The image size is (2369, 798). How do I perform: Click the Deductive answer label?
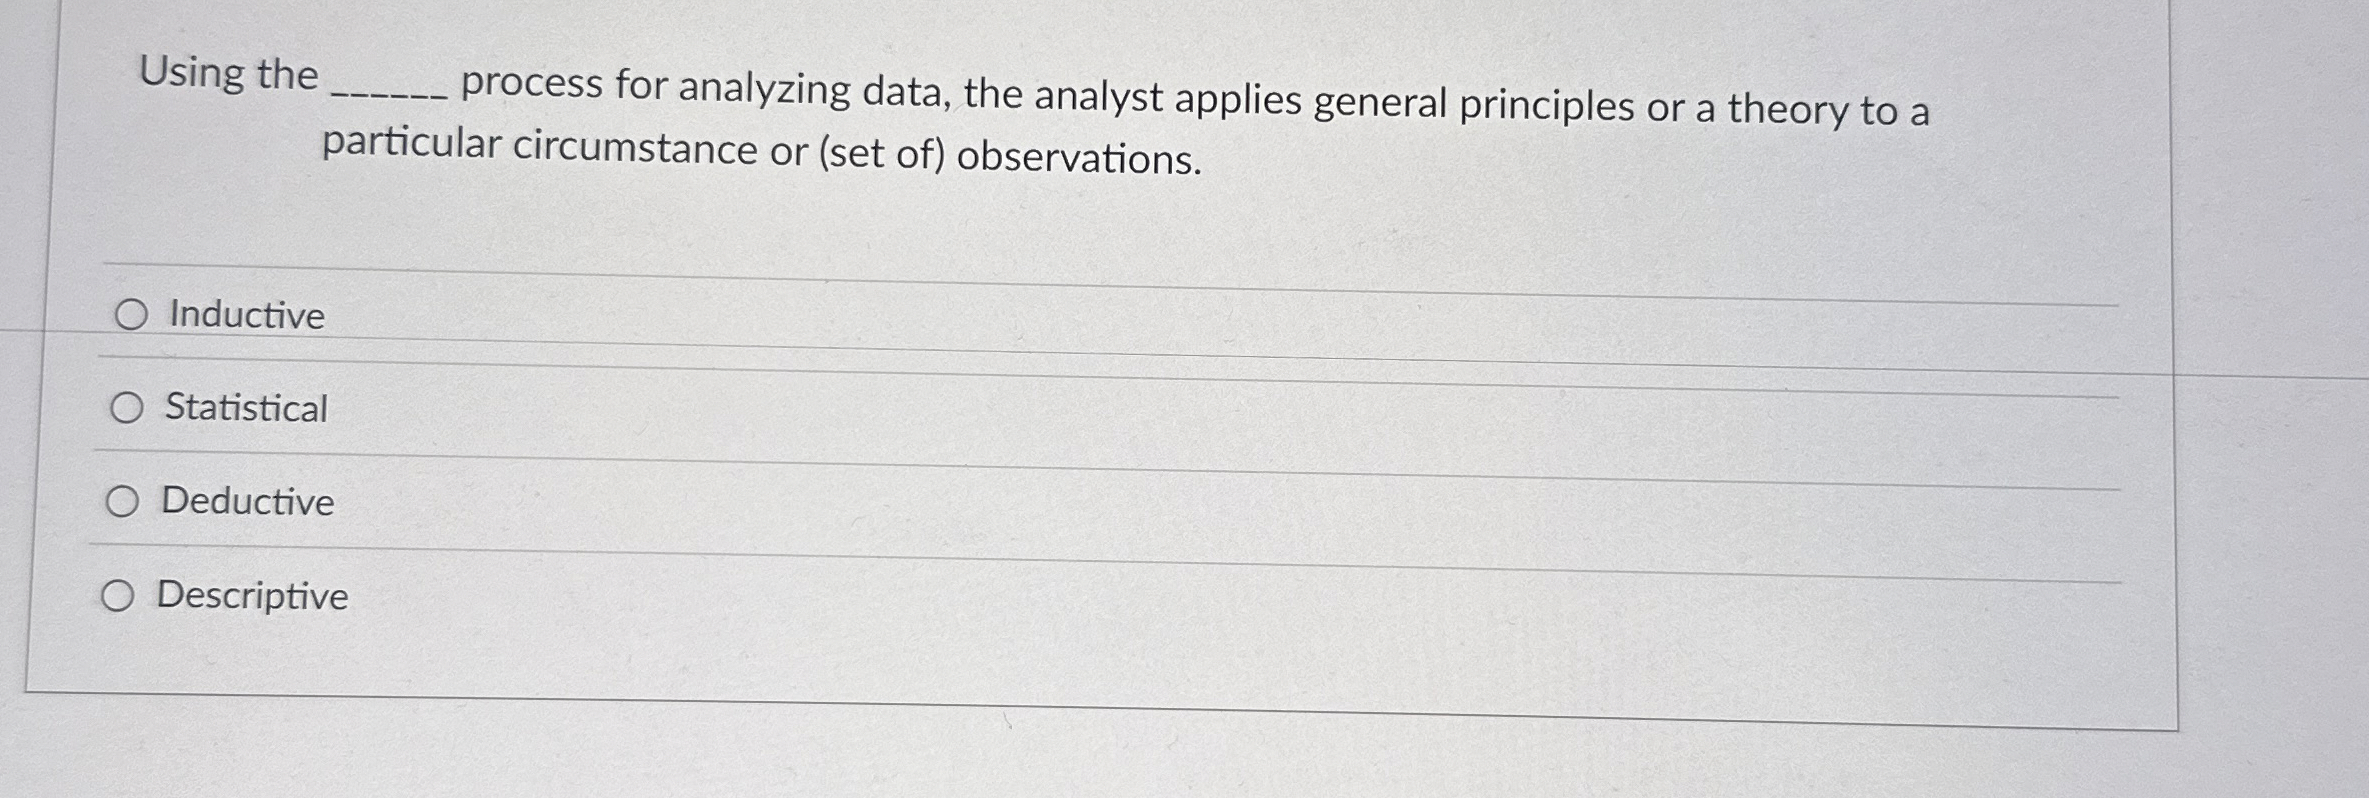coord(247,503)
